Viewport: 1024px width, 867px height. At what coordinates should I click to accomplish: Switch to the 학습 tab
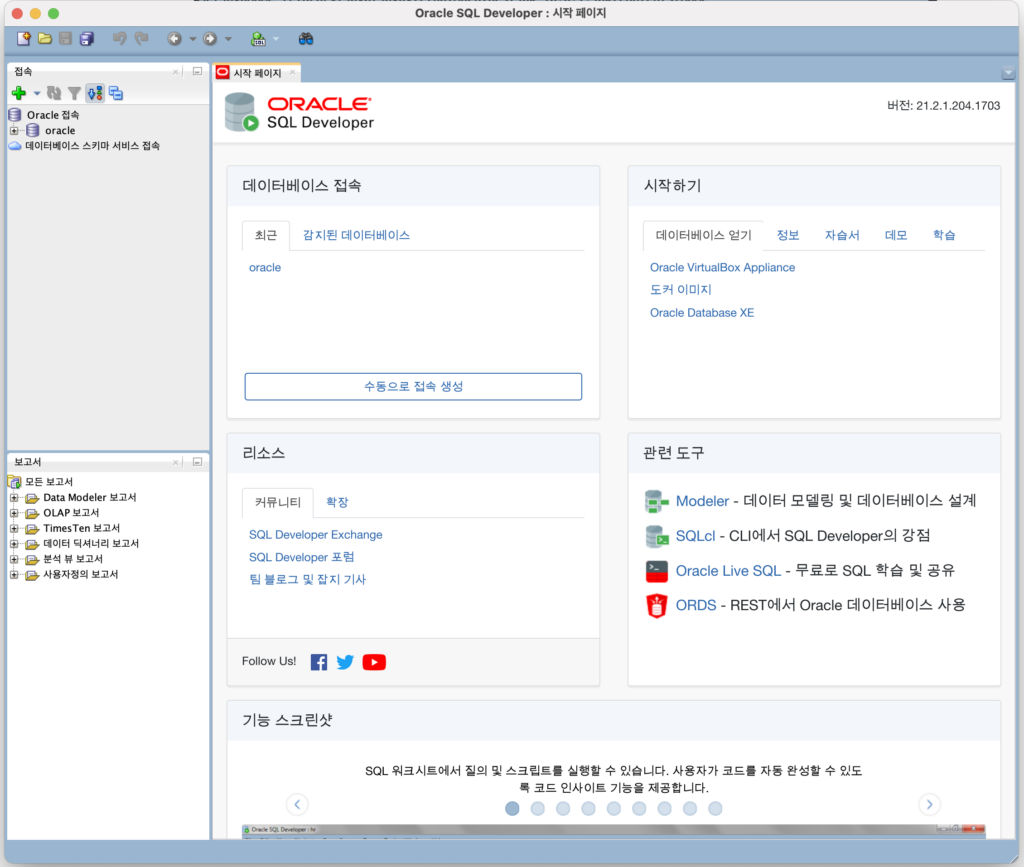944,235
